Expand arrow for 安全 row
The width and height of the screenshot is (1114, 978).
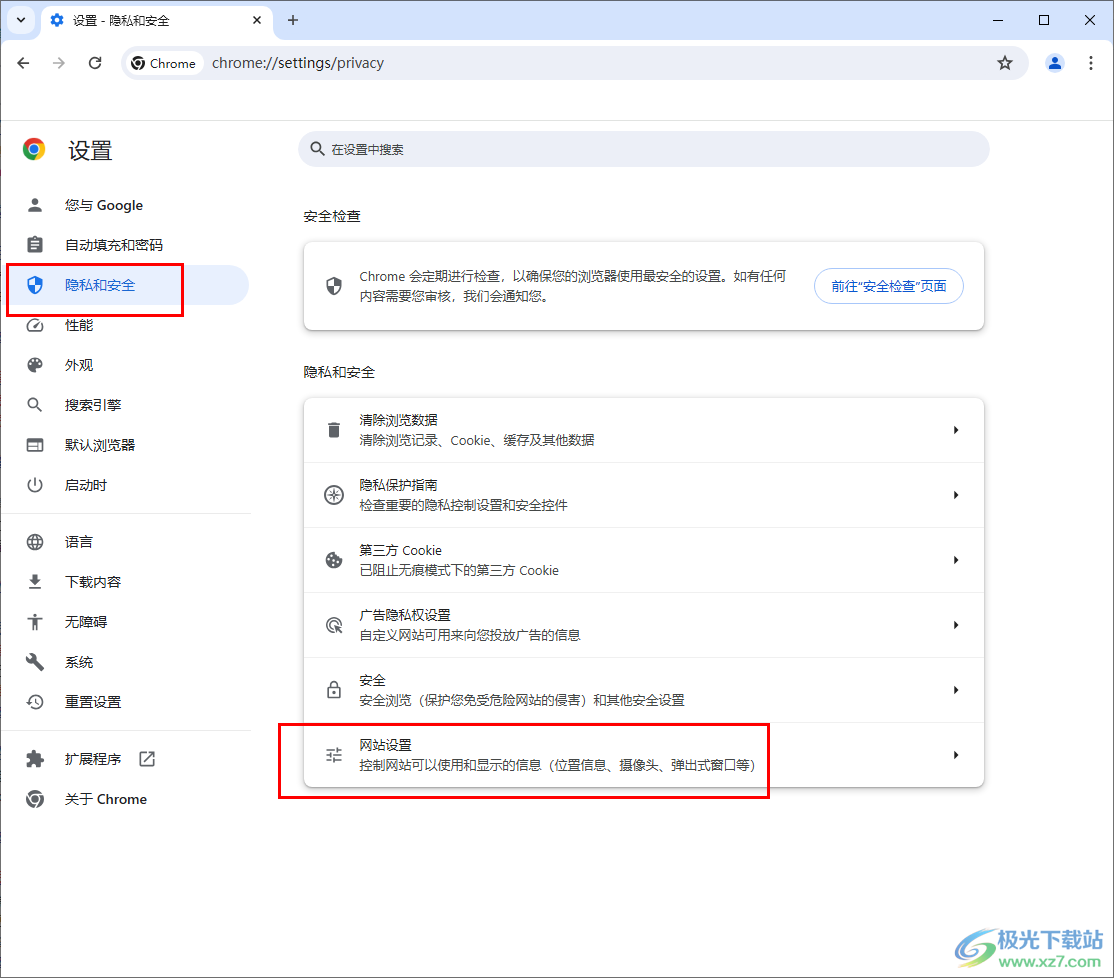(956, 690)
